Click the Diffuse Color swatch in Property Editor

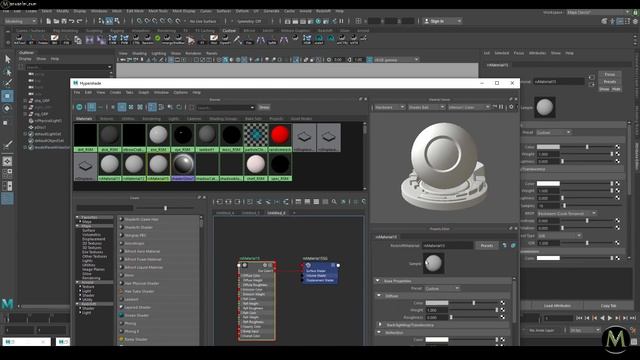click(x=437, y=303)
